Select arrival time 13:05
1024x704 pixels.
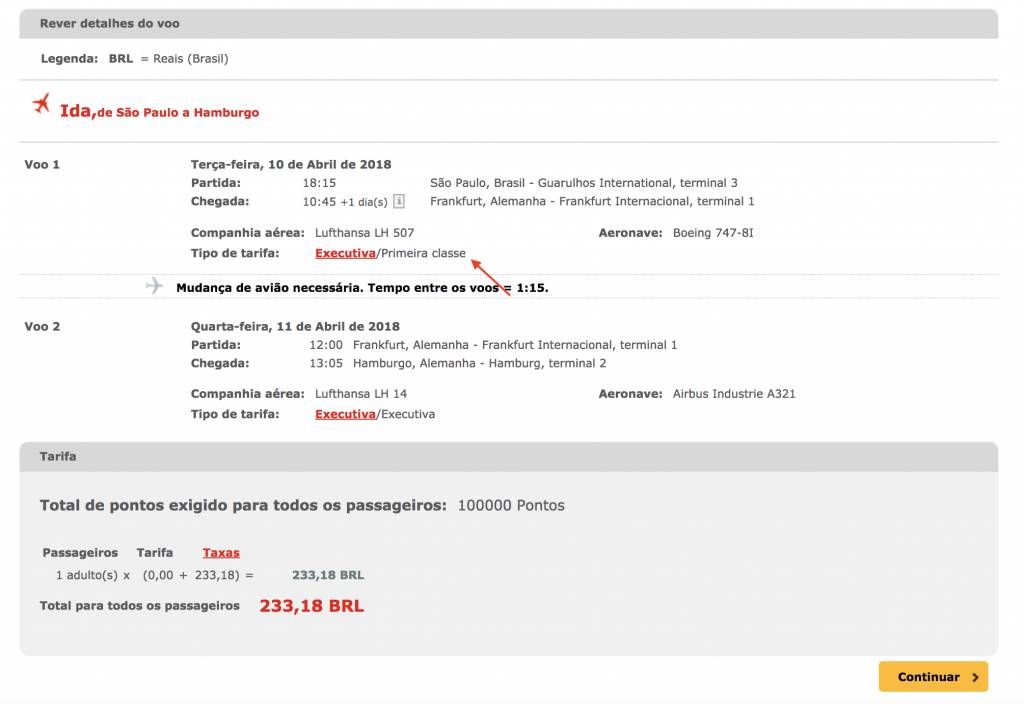tap(326, 363)
